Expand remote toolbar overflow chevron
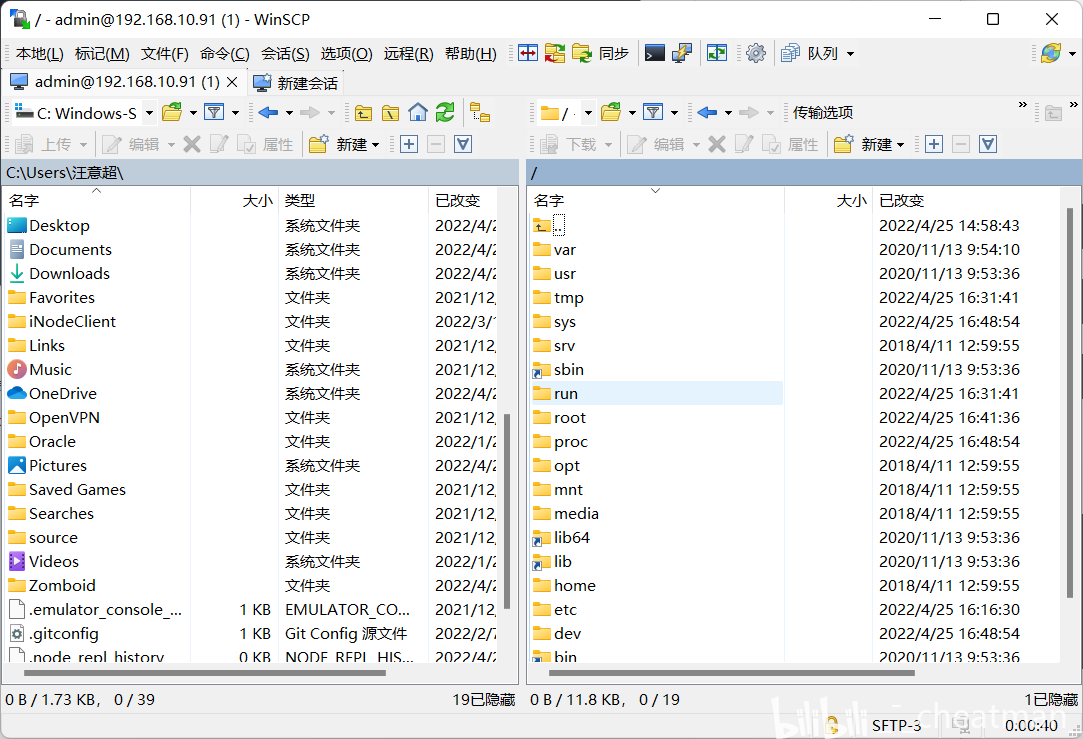 1023,105
